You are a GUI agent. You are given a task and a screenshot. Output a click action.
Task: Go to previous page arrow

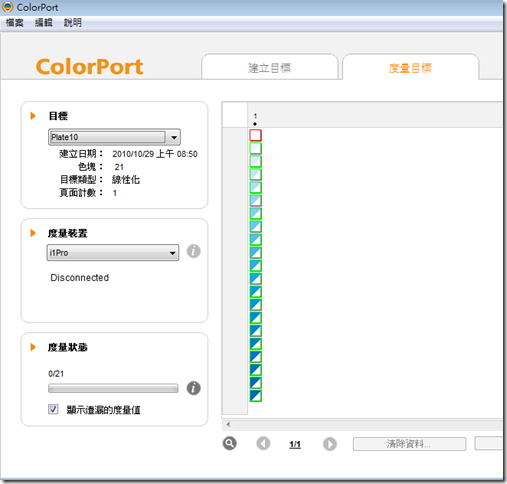[x=263, y=444]
